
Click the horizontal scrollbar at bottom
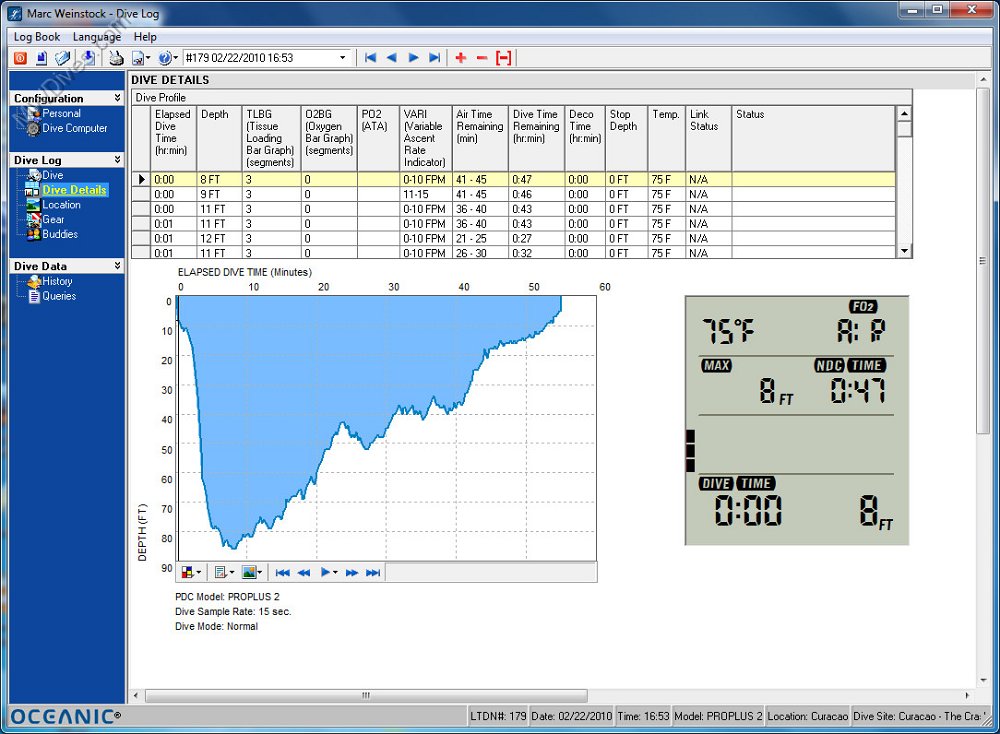click(366, 695)
